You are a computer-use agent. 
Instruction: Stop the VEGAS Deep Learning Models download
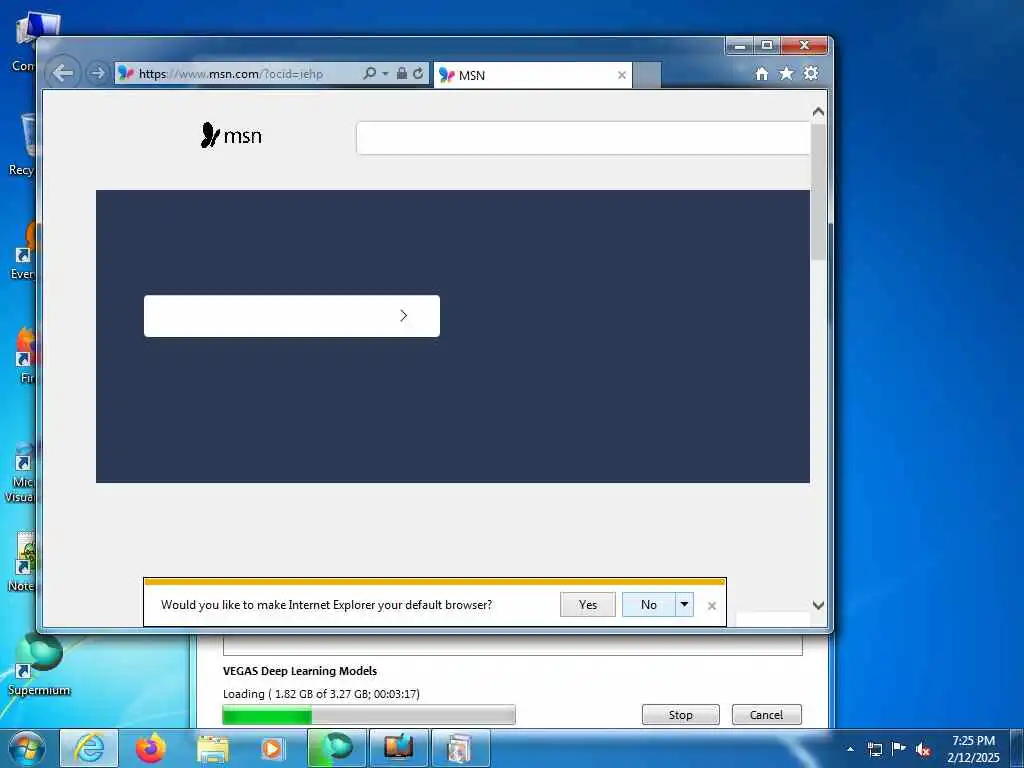680,715
